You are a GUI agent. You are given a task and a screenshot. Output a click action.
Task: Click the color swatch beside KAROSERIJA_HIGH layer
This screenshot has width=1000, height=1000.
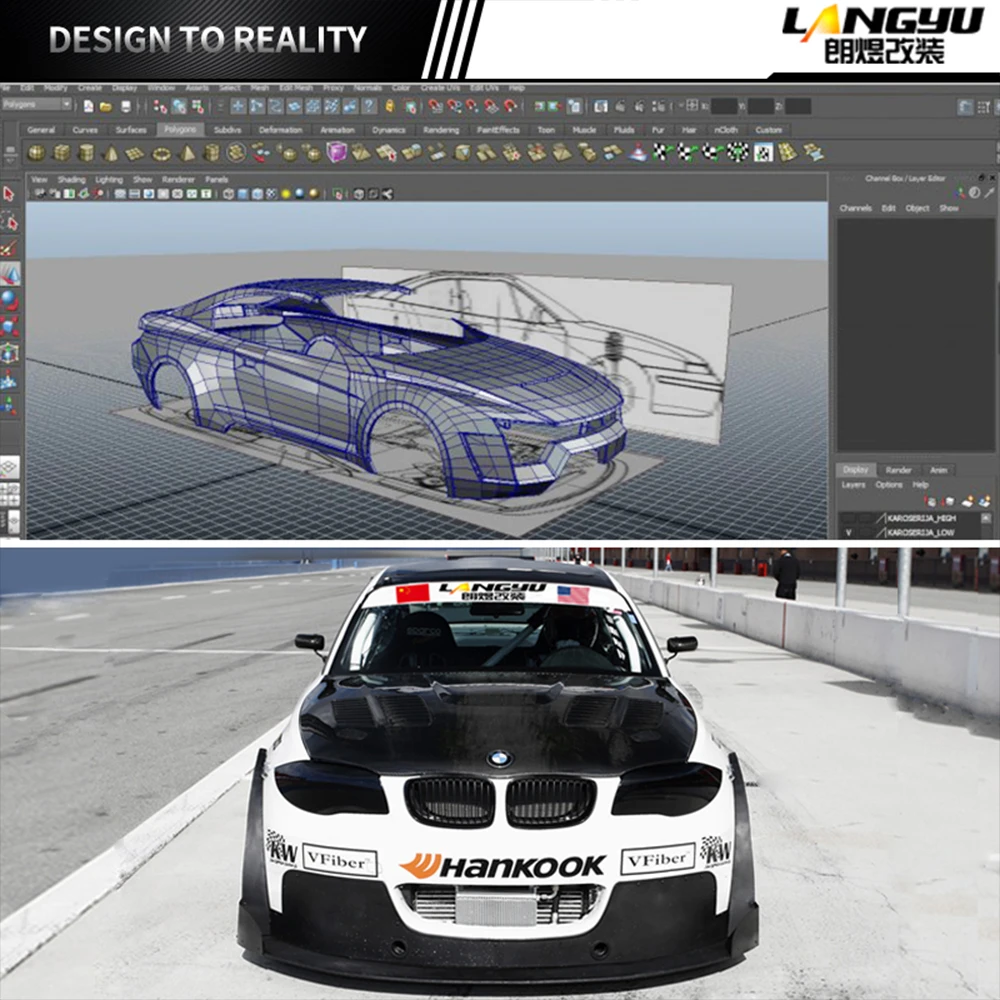883,518
